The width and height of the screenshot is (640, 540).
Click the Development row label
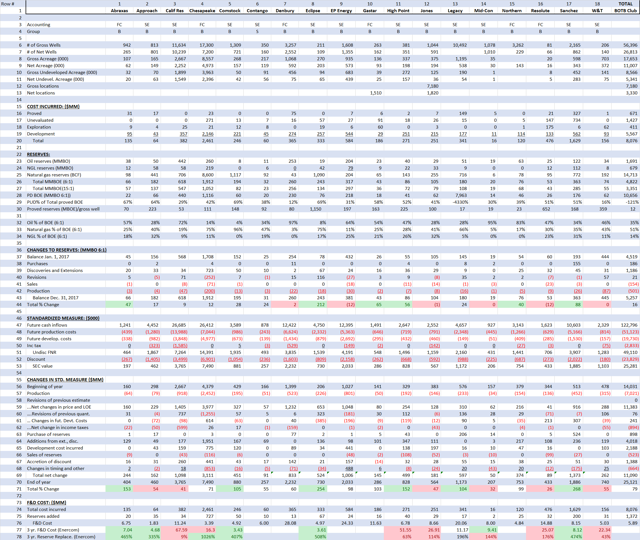coord(41,134)
